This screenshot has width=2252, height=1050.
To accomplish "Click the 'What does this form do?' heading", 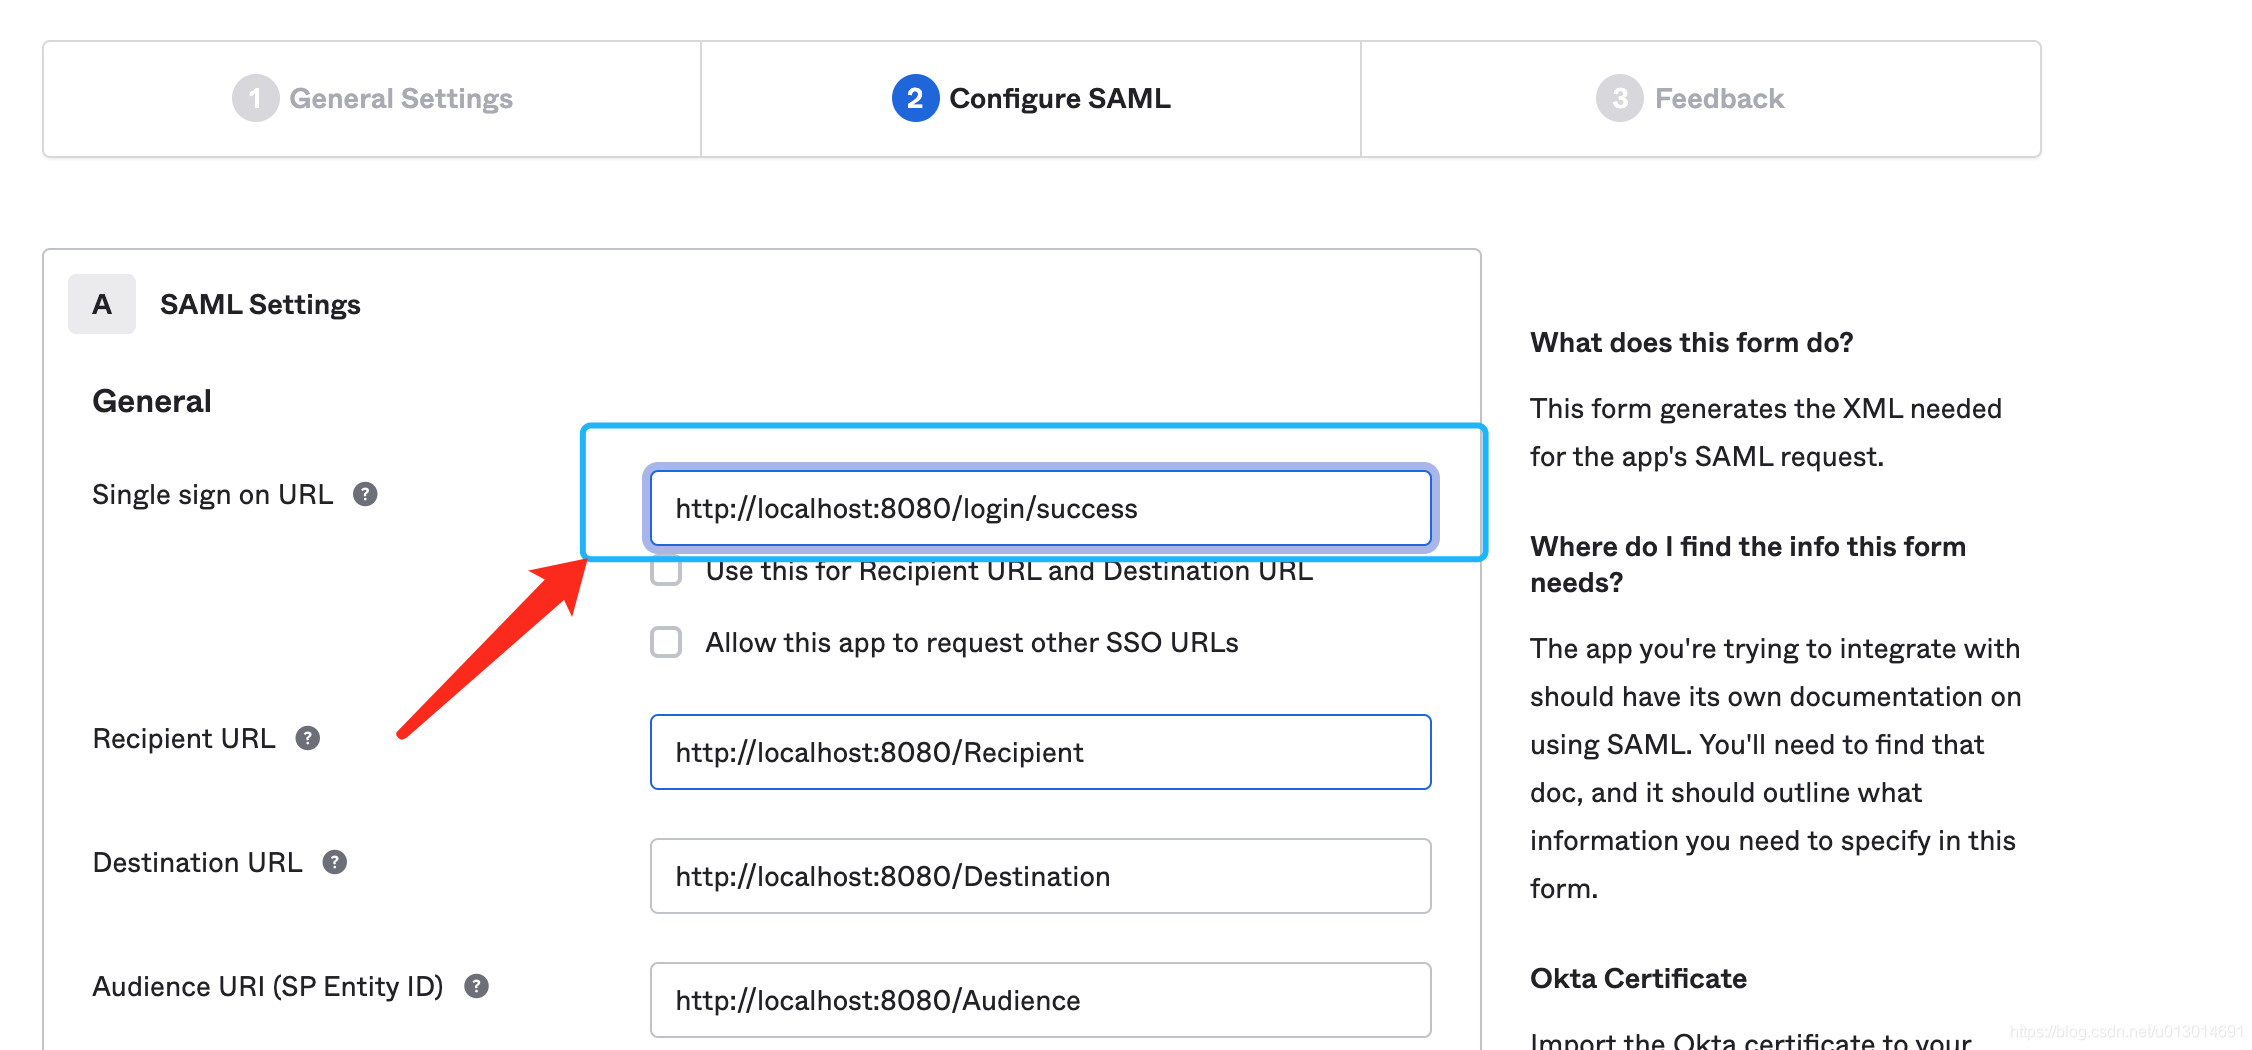I will click(x=1691, y=342).
